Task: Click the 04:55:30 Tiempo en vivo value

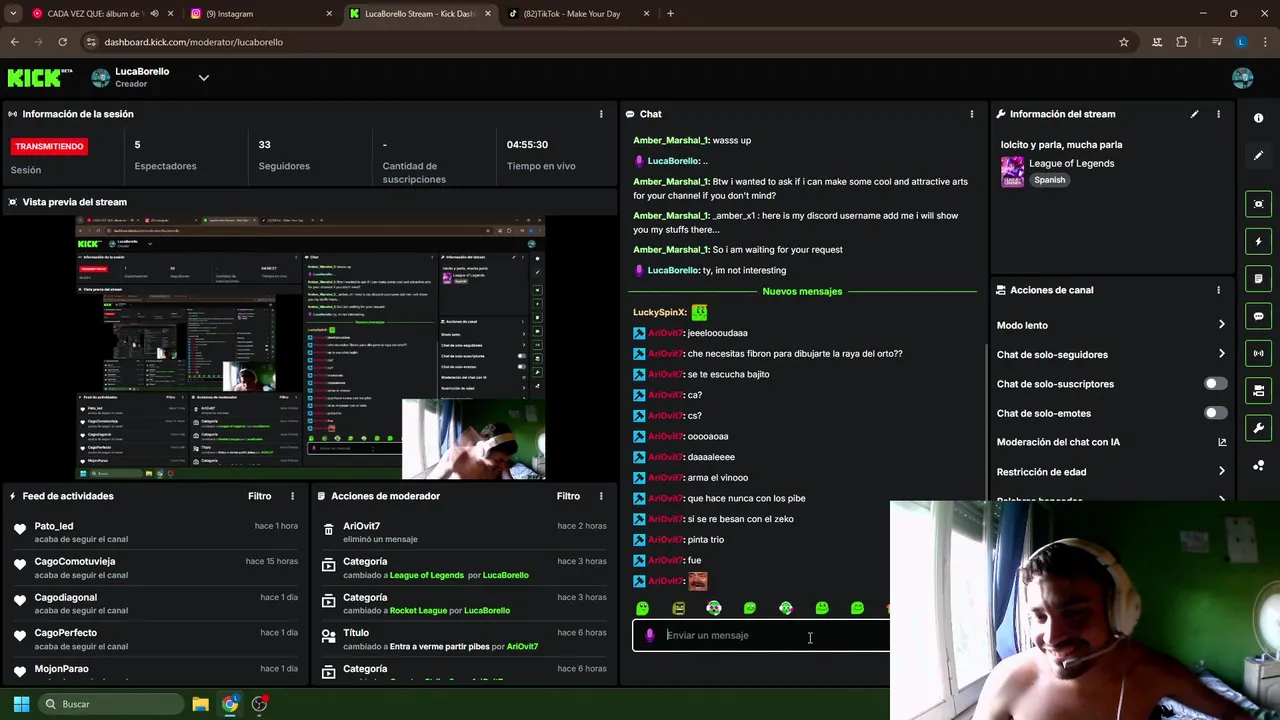Action: click(527, 145)
